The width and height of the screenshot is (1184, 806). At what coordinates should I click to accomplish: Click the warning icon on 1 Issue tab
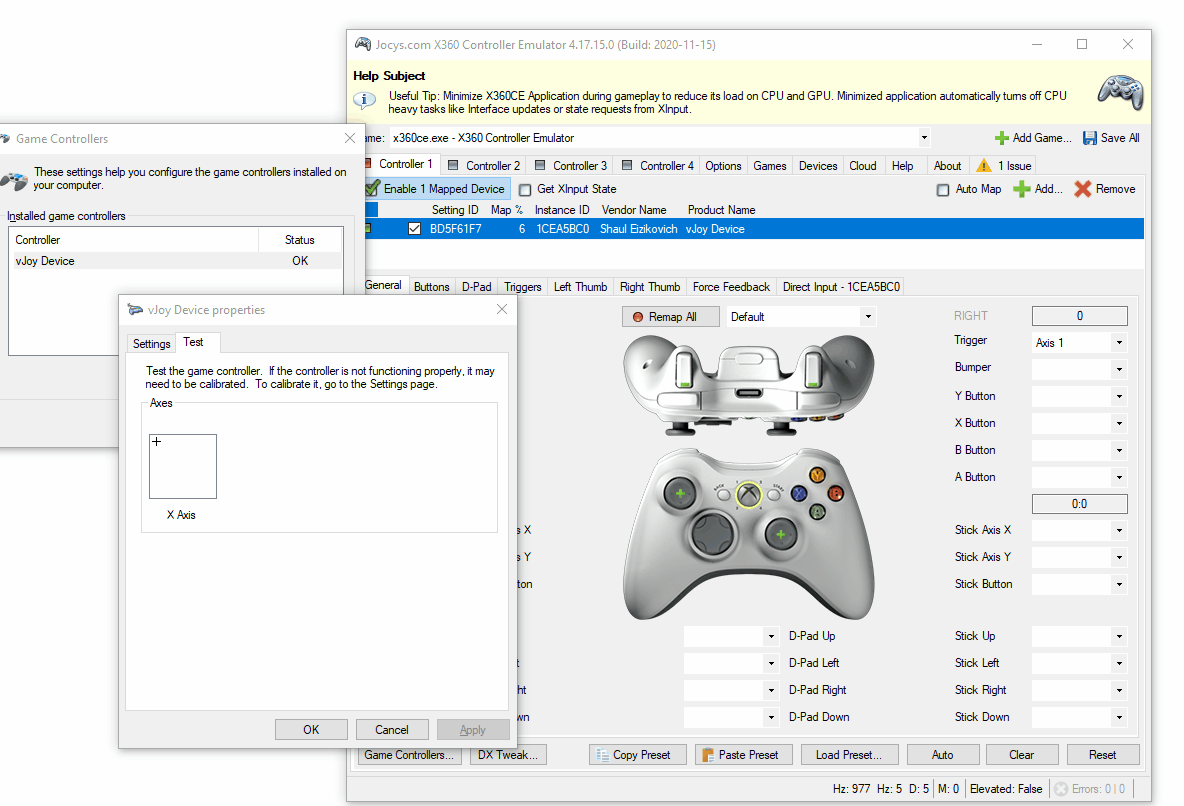pos(983,165)
